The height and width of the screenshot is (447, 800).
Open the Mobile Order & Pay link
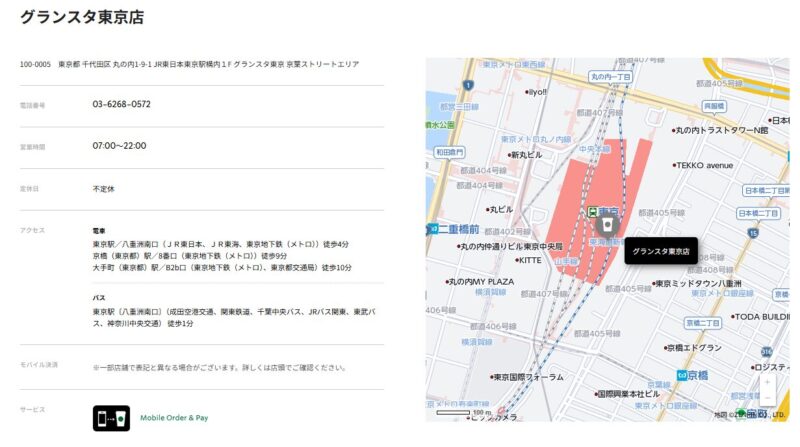click(174, 418)
